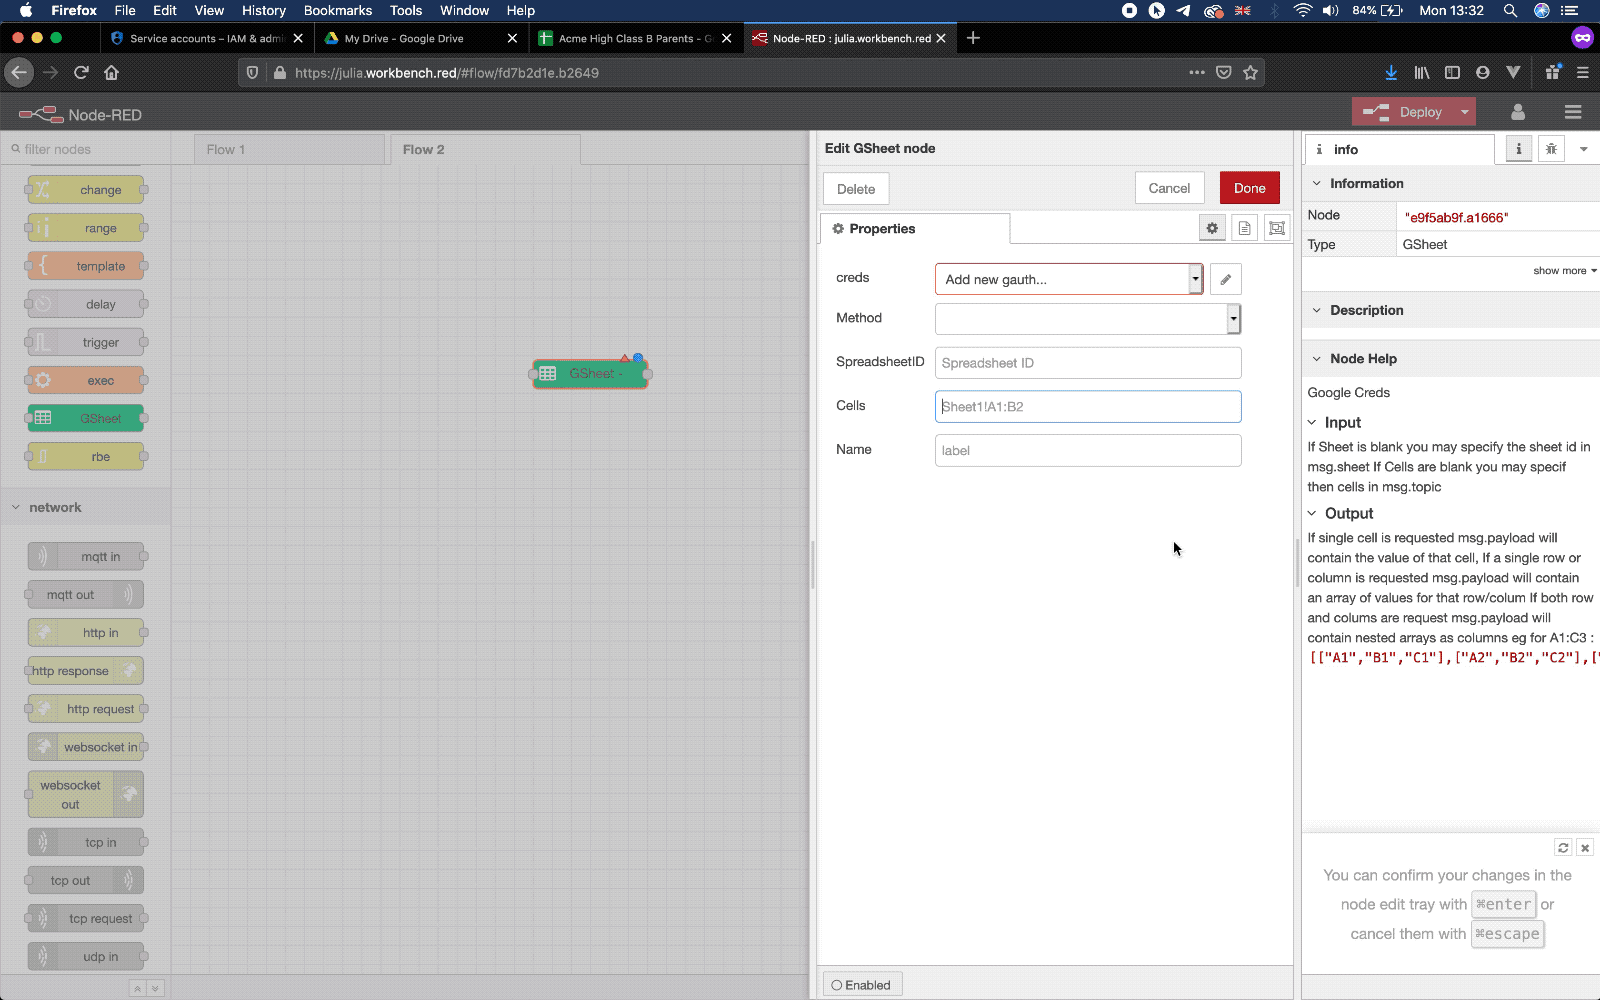Select the exec node in palette
Viewport: 1600px width, 1000px height.
tap(86, 380)
